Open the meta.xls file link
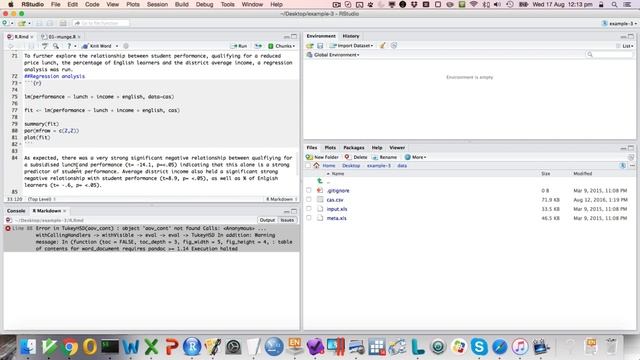This screenshot has width=640, height=360. pyautogui.click(x=336, y=218)
